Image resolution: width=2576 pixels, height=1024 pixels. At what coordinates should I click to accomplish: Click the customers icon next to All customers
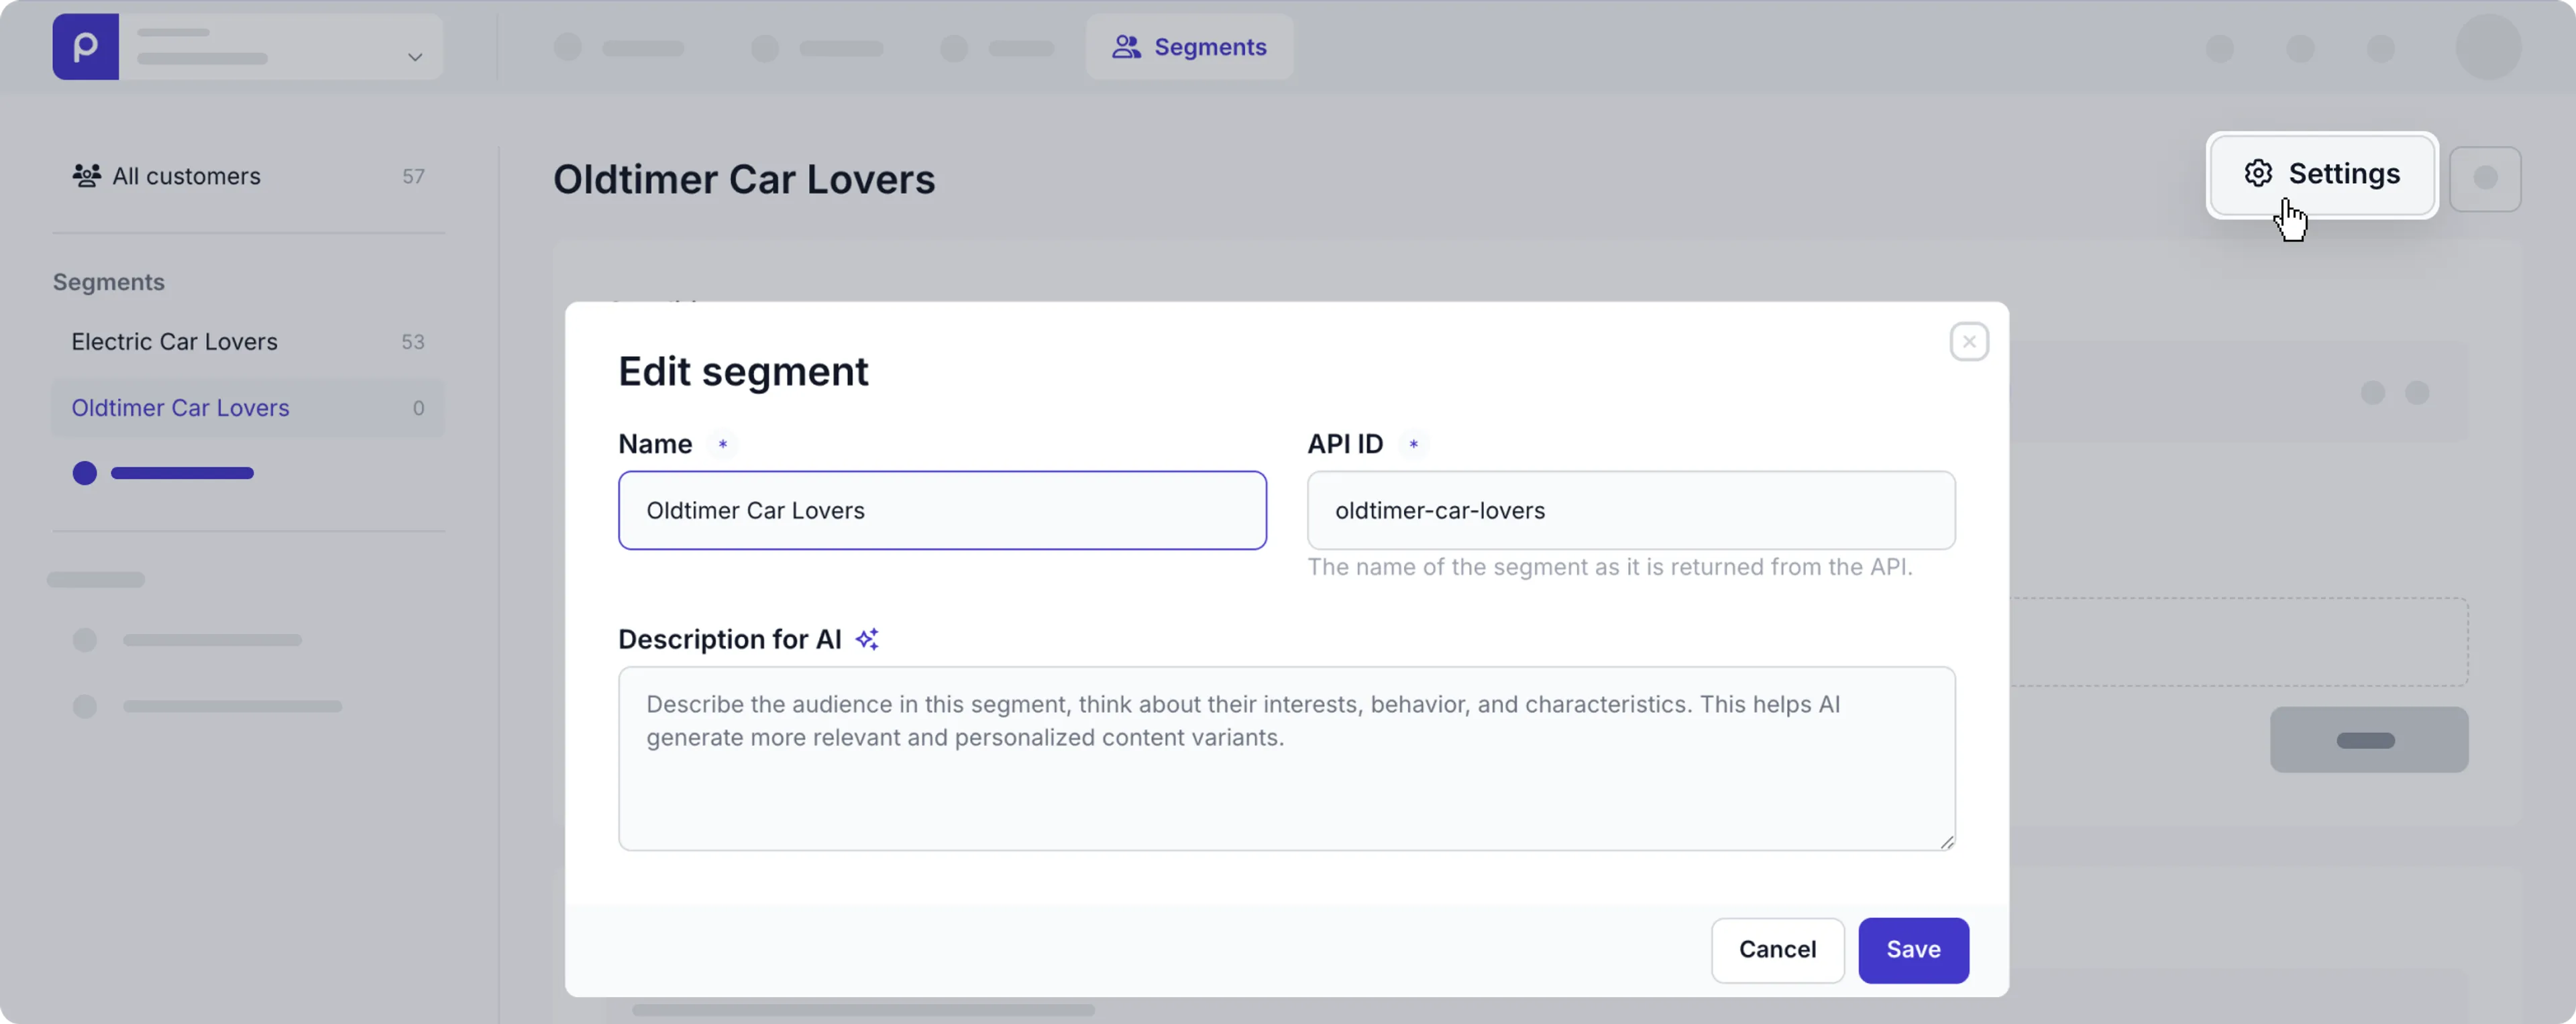point(86,175)
